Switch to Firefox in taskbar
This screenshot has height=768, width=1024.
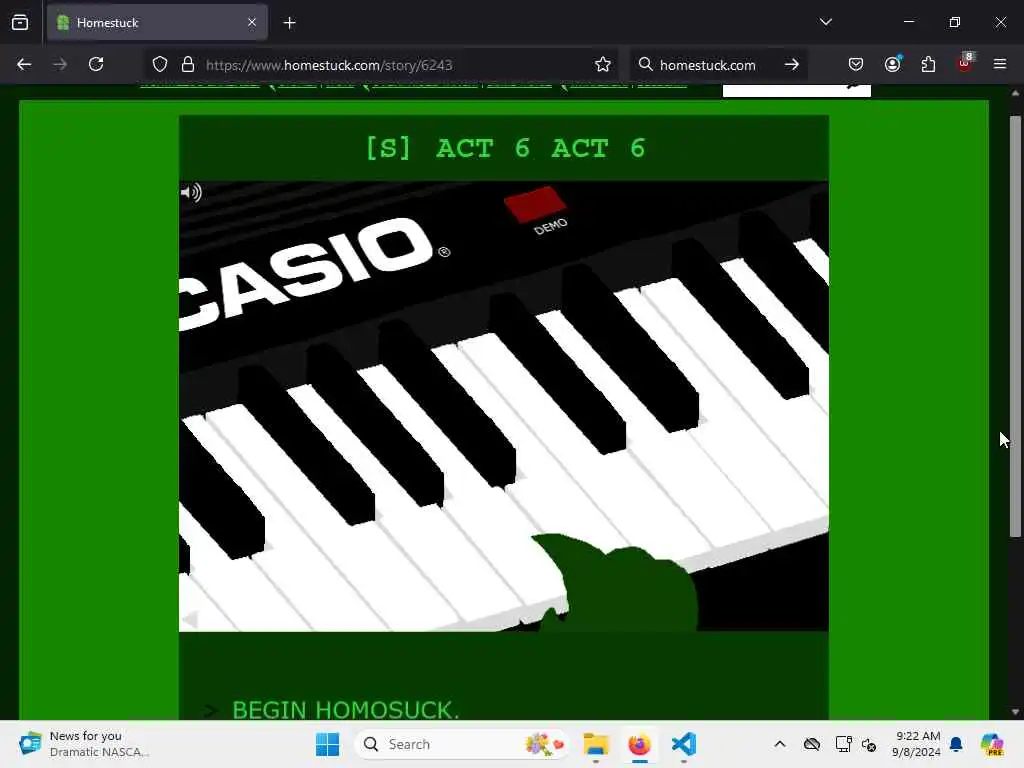(639, 744)
